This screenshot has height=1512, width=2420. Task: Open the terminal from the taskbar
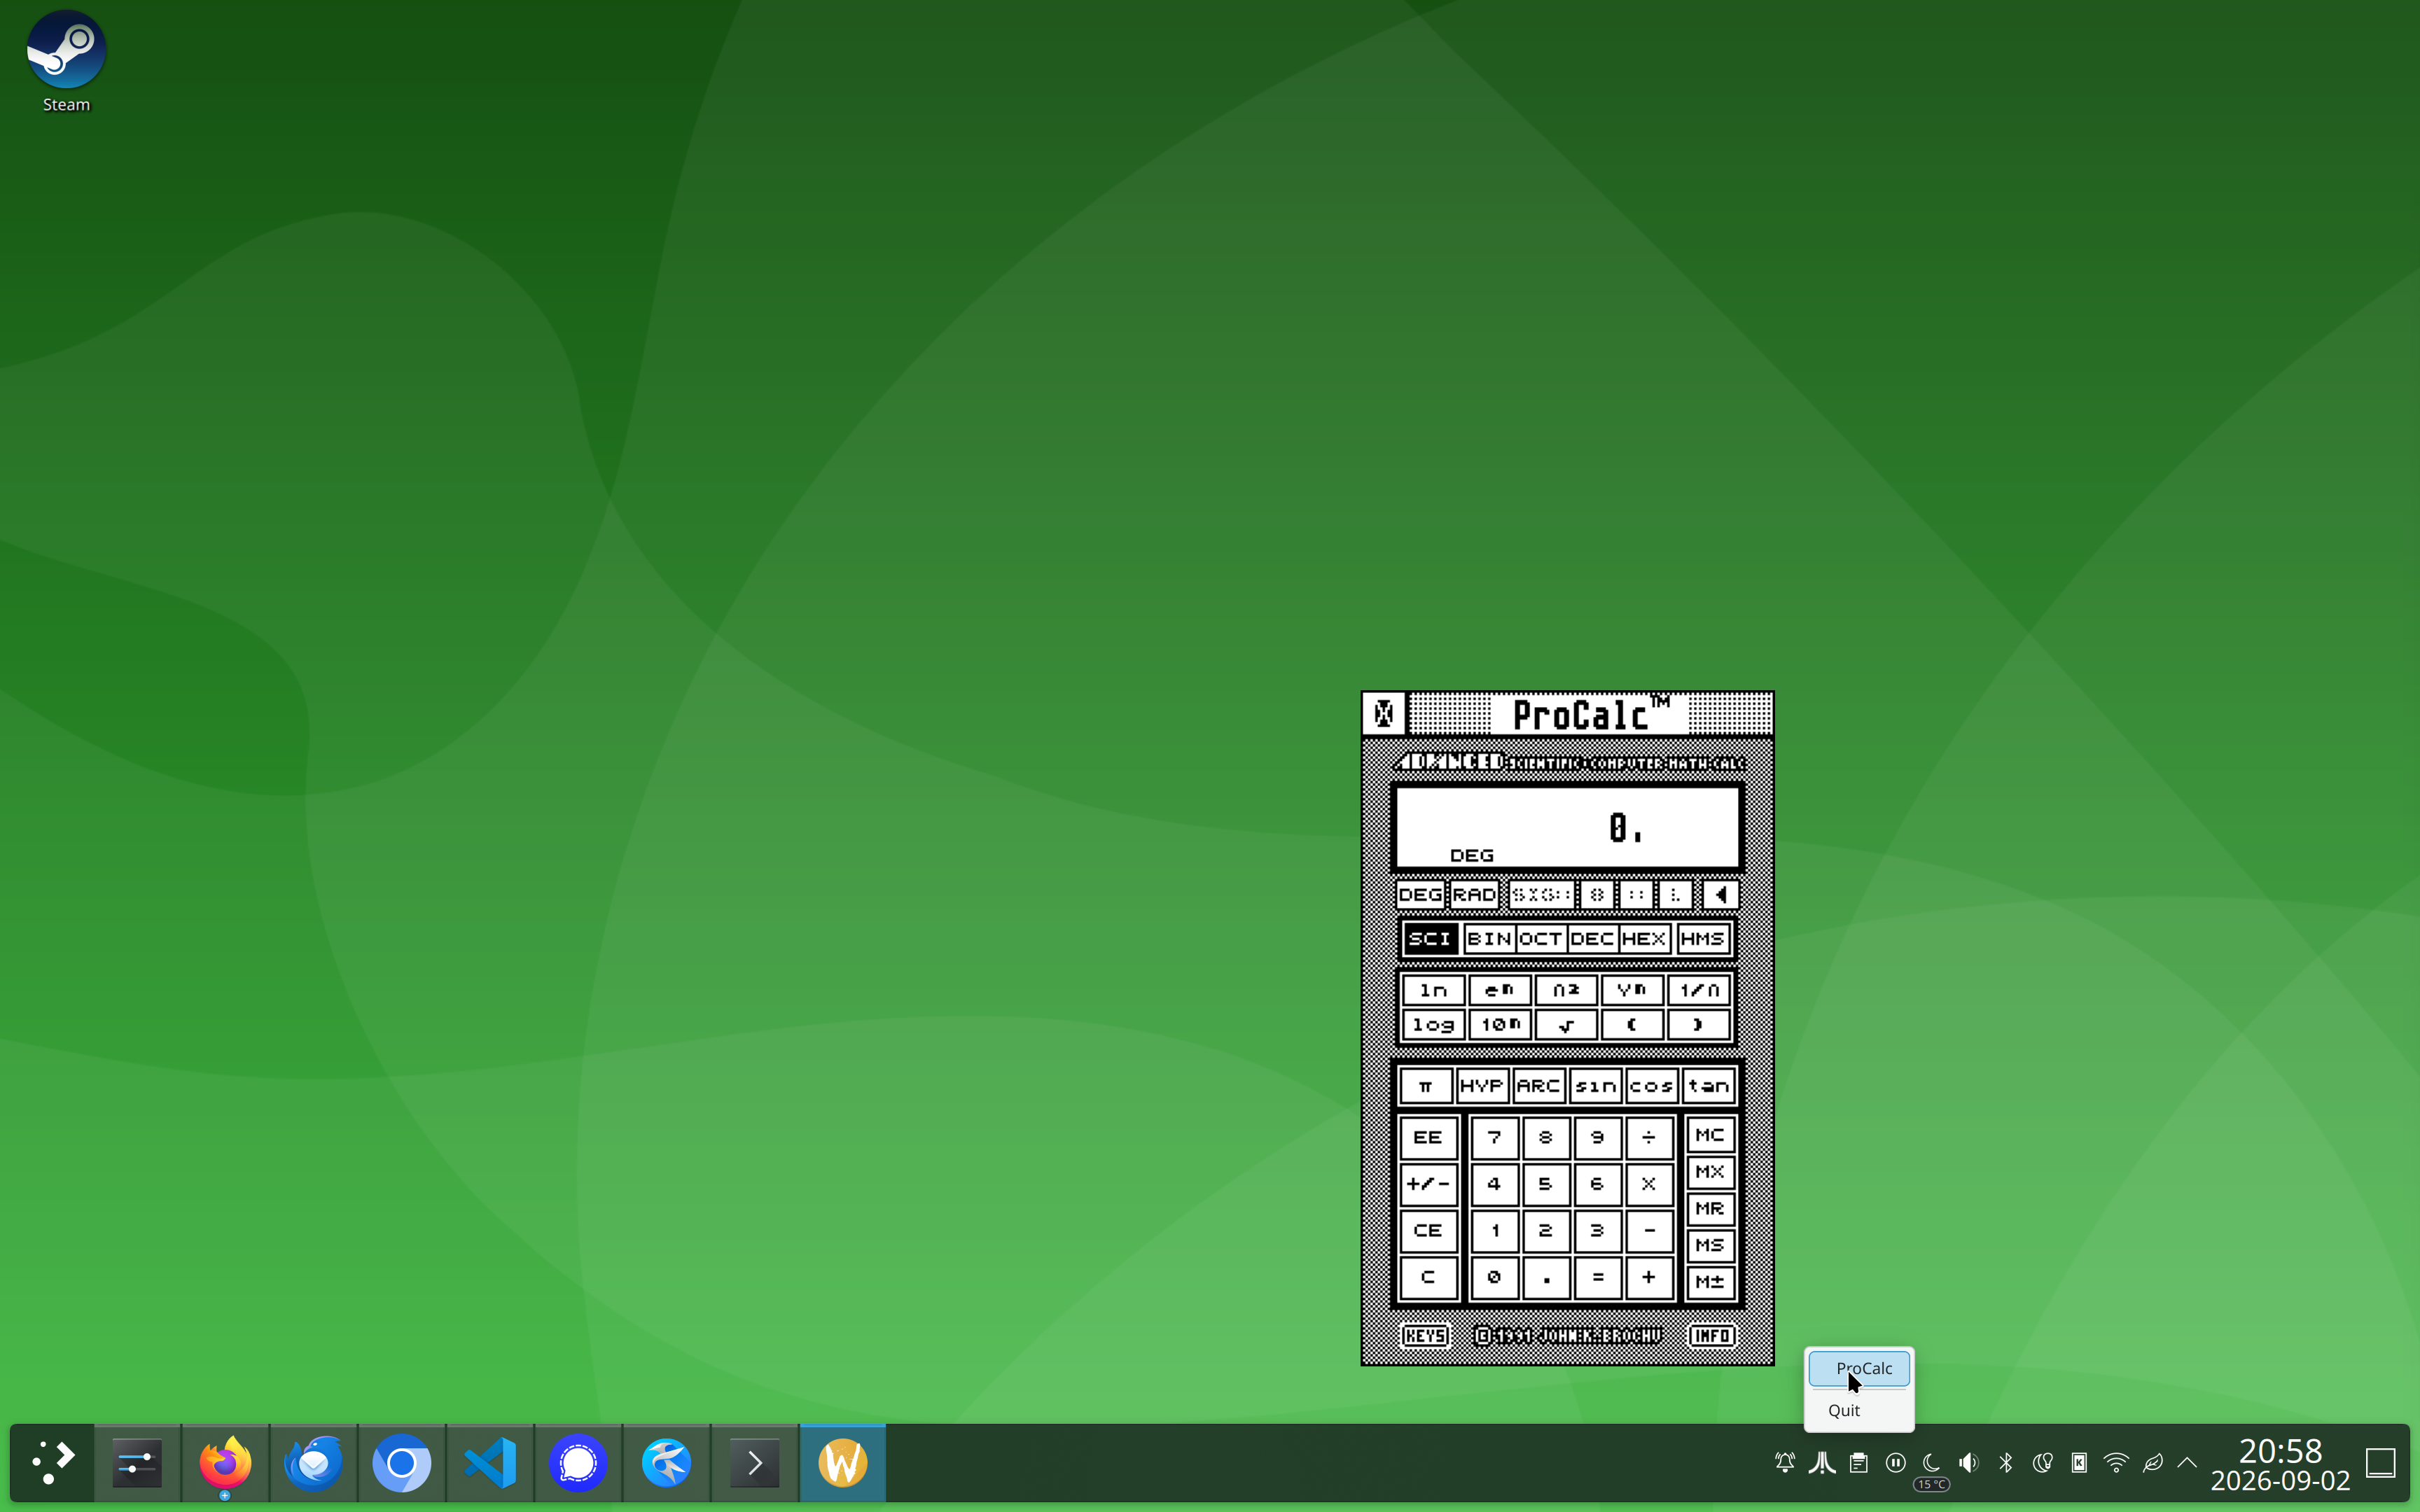pos(754,1463)
